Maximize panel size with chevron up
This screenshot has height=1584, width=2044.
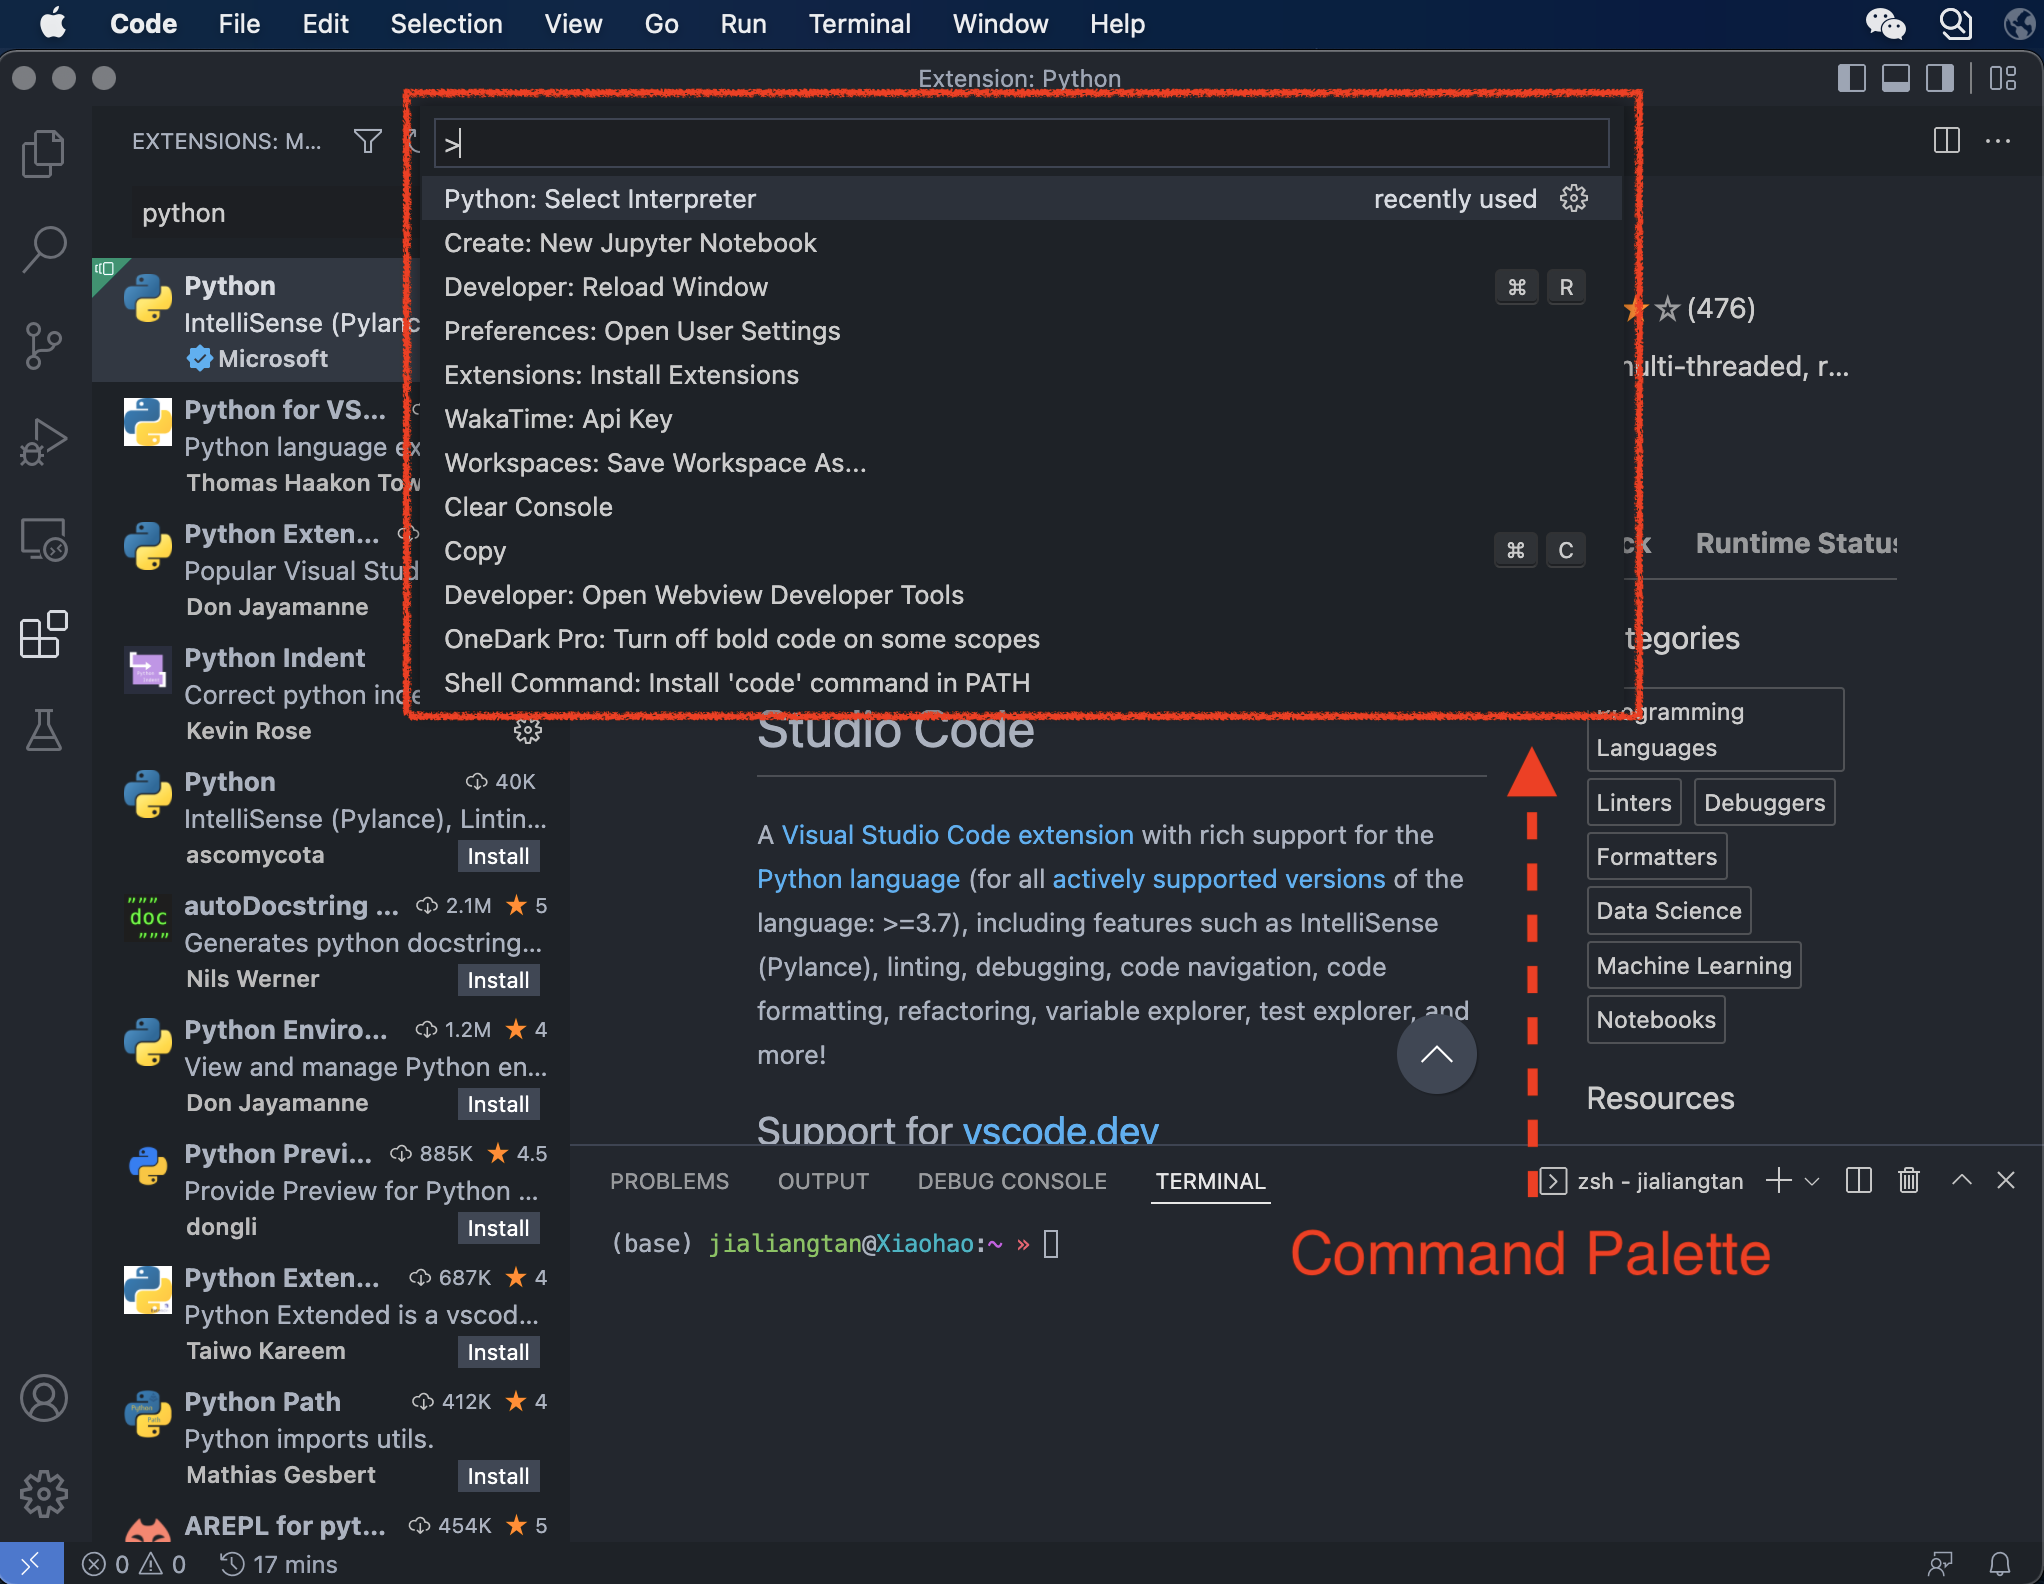1961,1181
